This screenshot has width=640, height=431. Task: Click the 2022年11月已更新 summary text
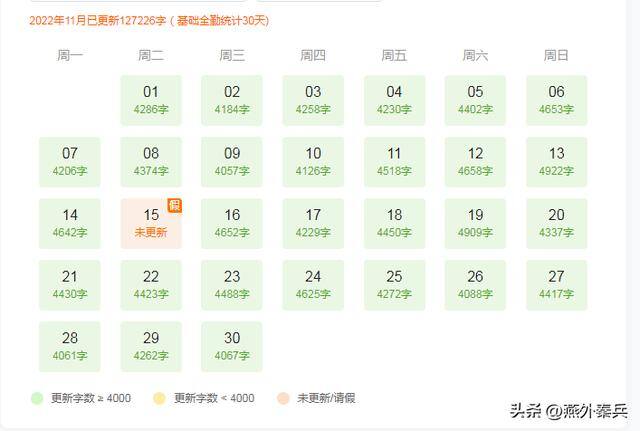[x=149, y=20]
